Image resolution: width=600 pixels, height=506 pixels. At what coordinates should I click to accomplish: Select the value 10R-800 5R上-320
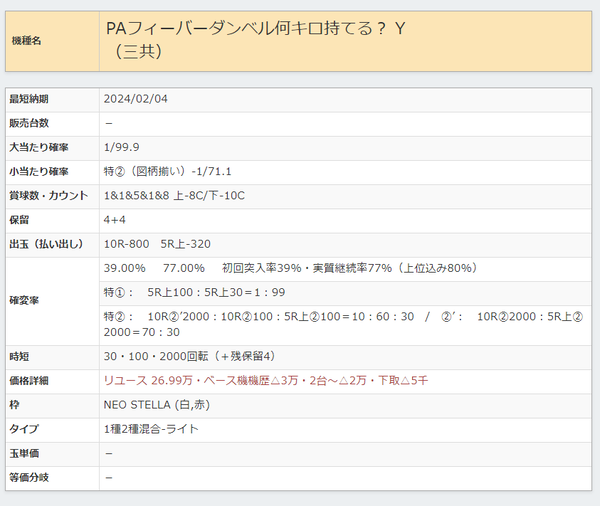[157, 244]
